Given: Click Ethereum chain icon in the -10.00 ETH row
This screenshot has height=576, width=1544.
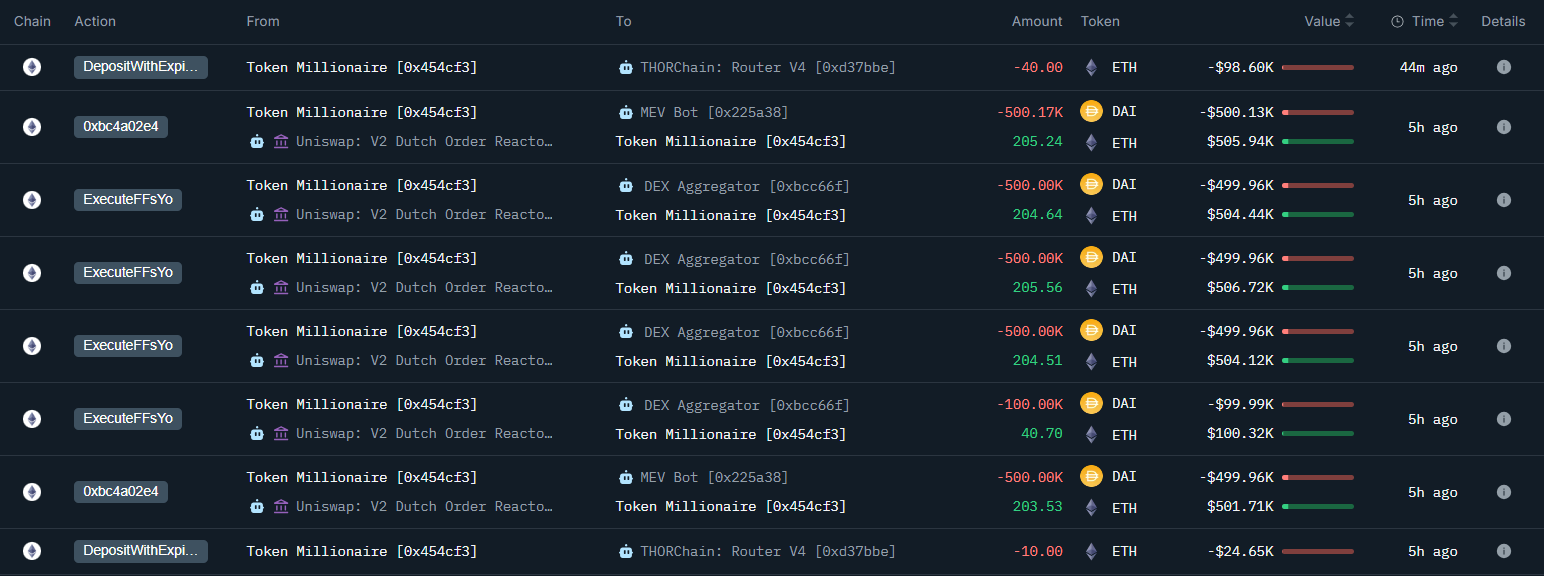Looking at the screenshot, I should [x=32, y=551].
